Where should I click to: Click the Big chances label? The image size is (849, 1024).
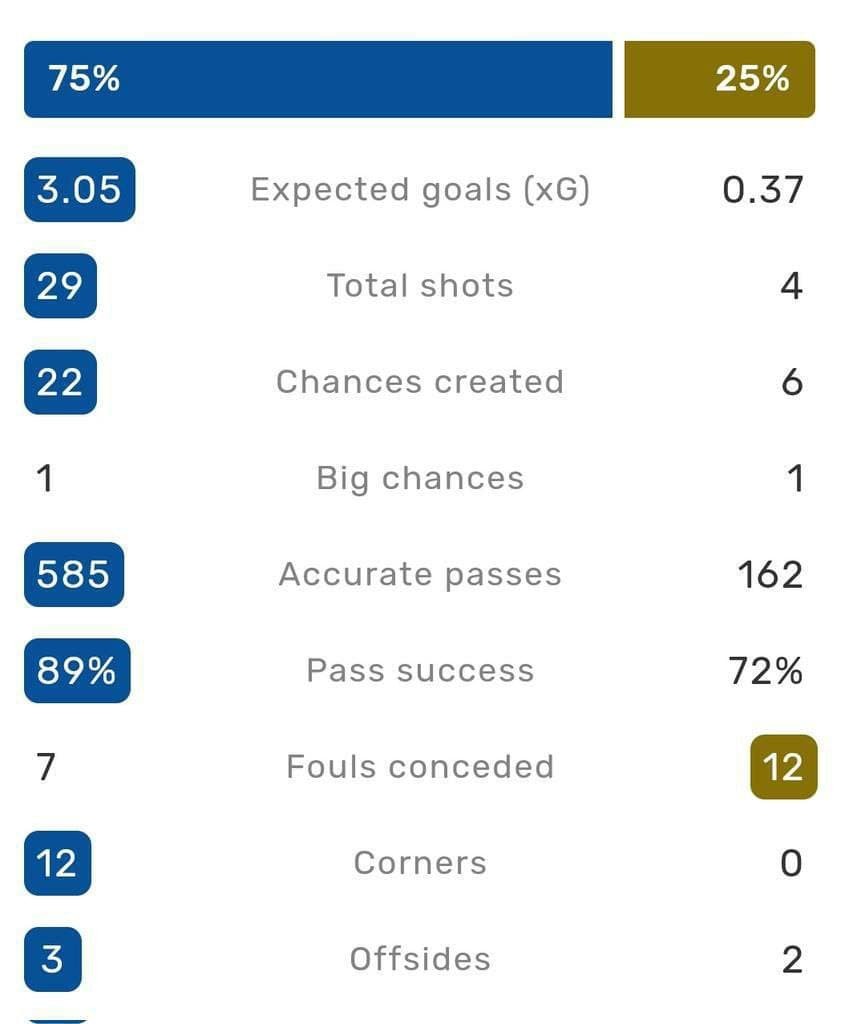(x=420, y=478)
